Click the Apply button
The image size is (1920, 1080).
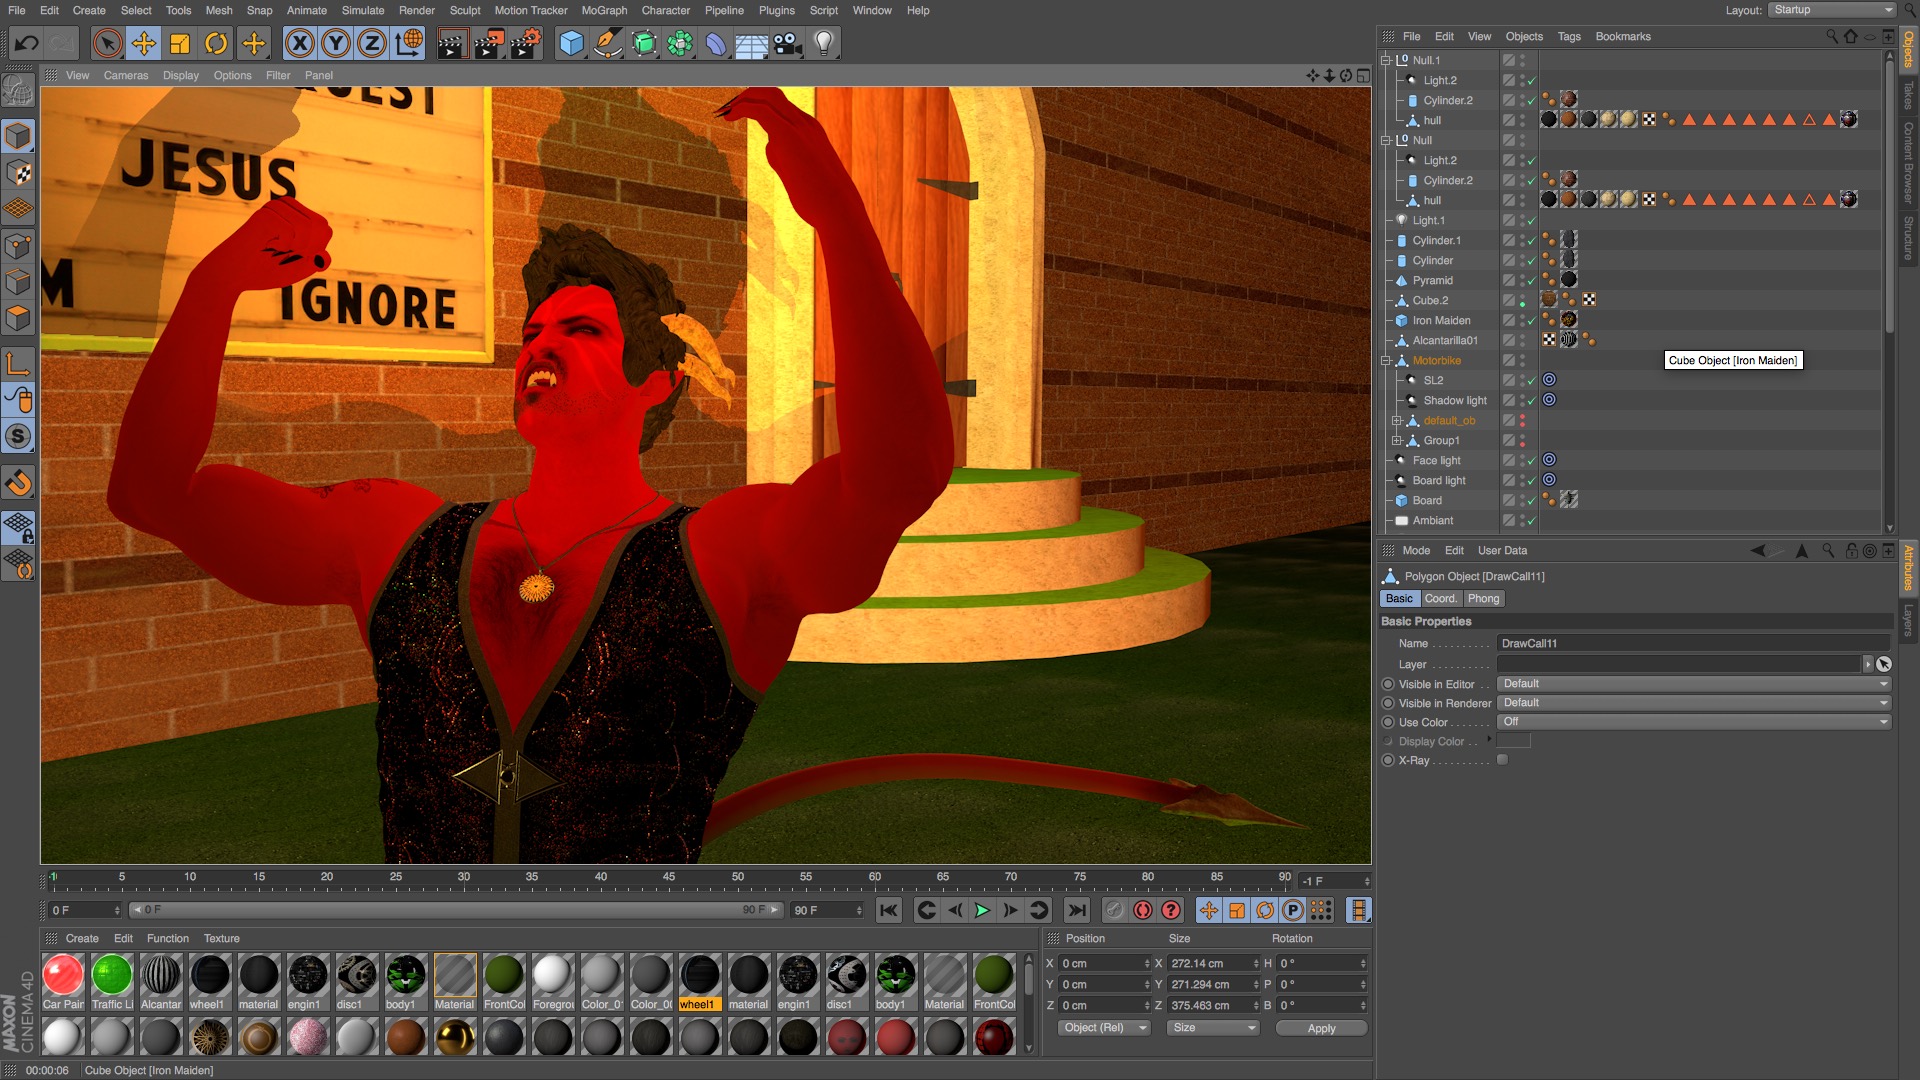click(x=1320, y=1028)
